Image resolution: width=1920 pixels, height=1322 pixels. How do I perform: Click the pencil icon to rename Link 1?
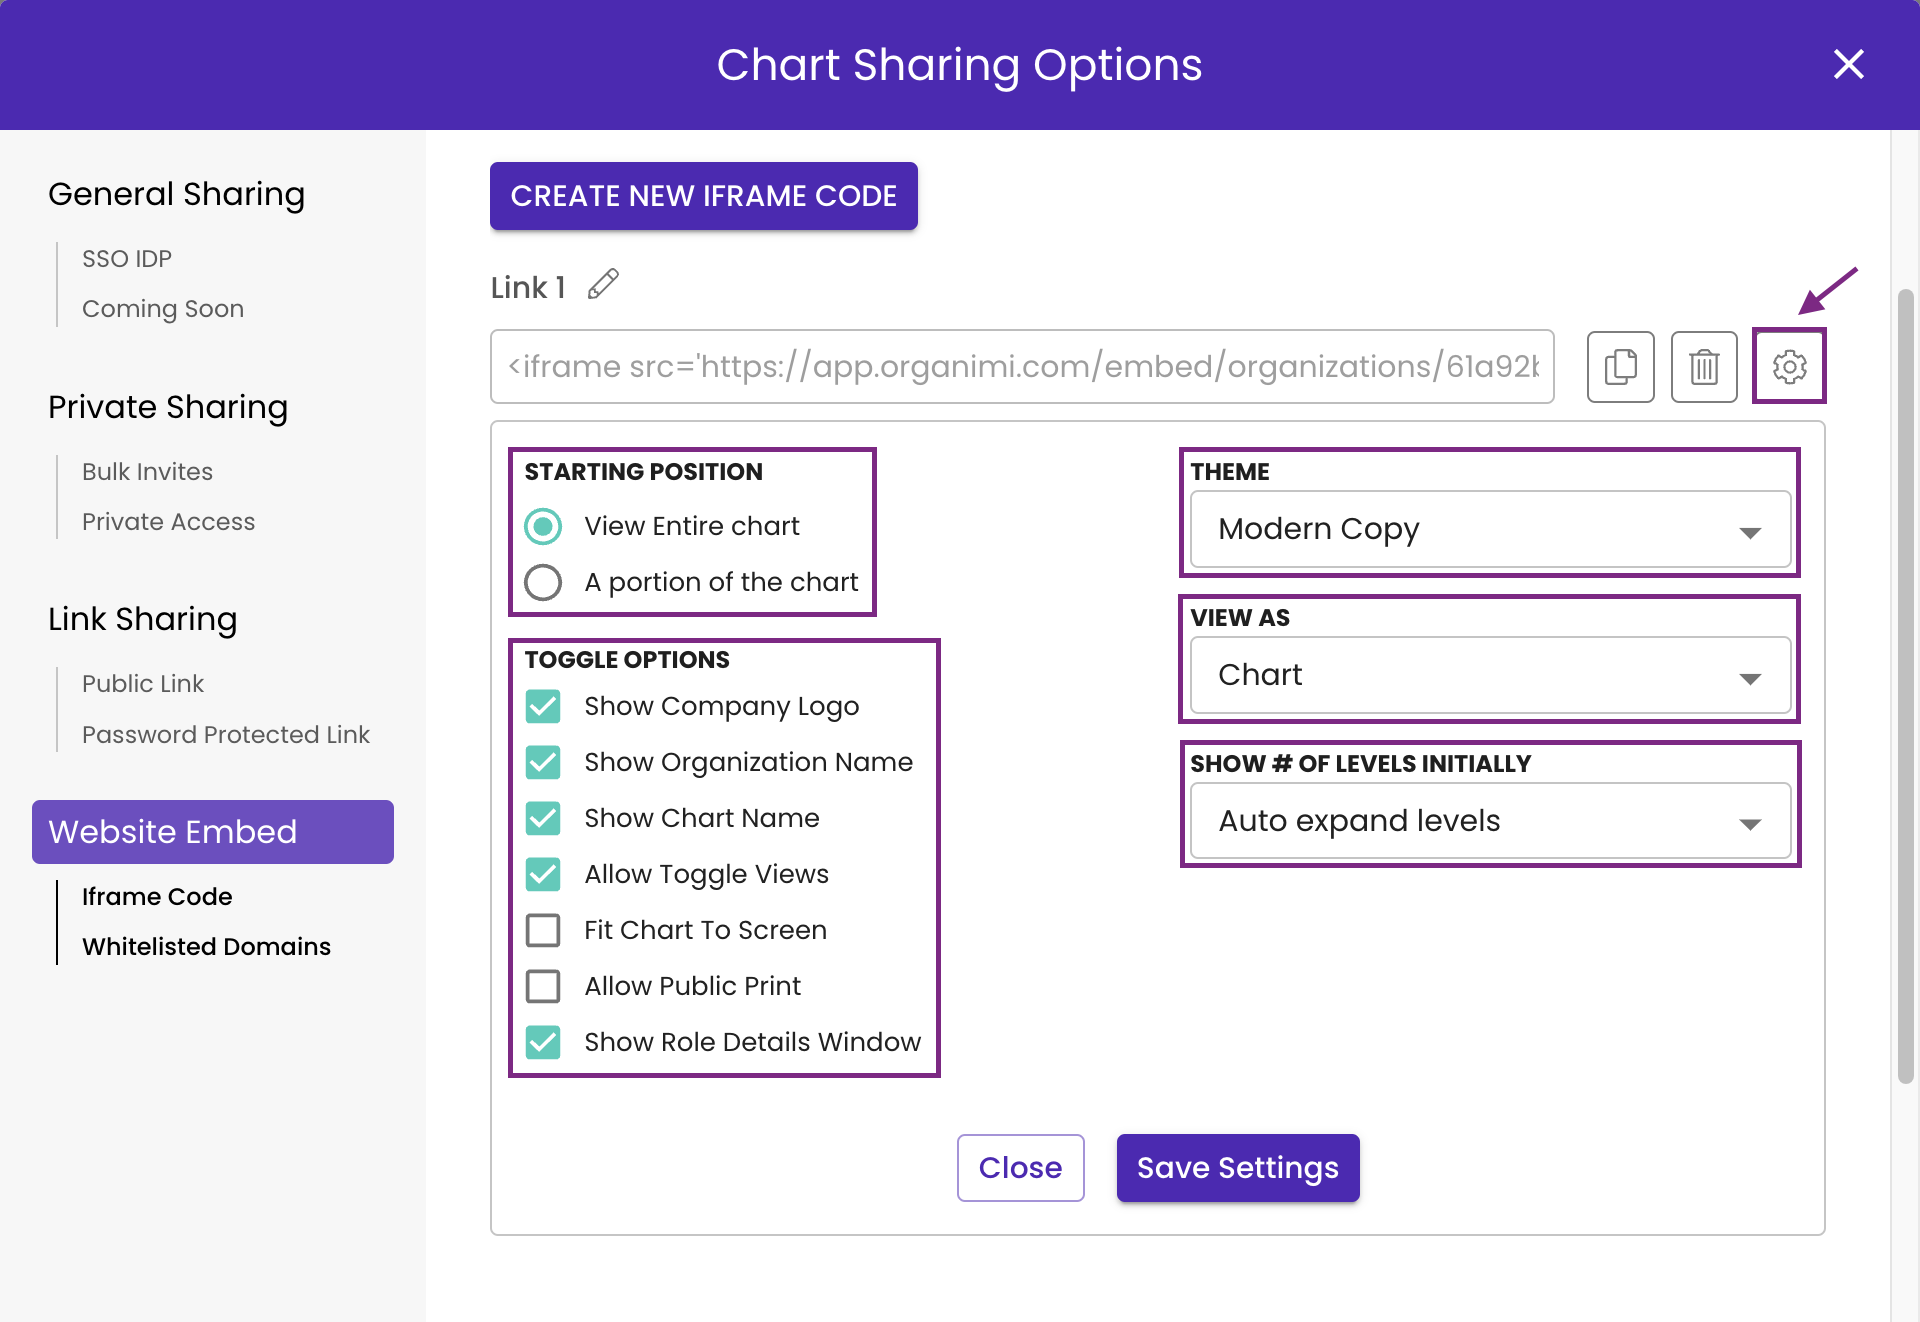(x=603, y=285)
